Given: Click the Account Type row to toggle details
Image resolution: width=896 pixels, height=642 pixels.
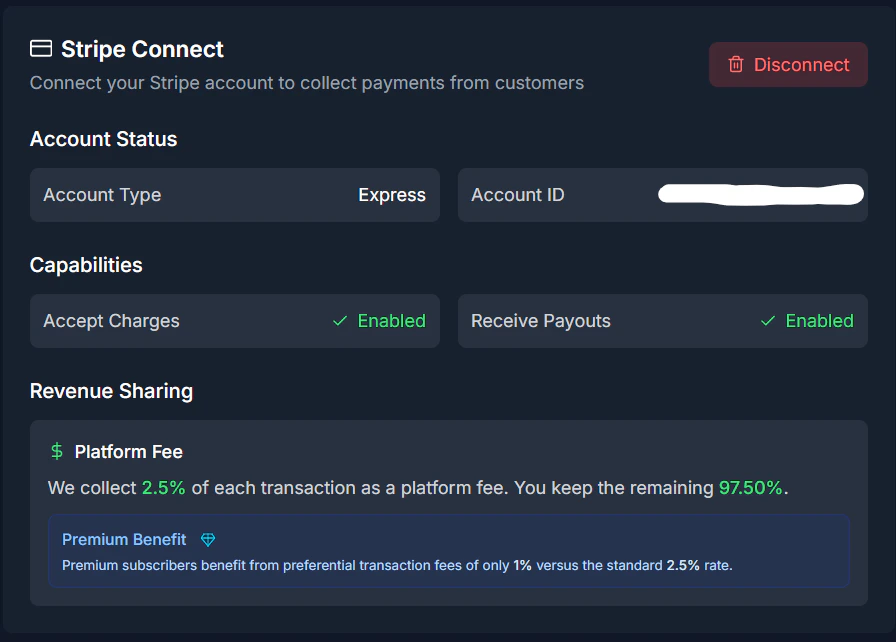Looking at the screenshot, I should point(235,195).
